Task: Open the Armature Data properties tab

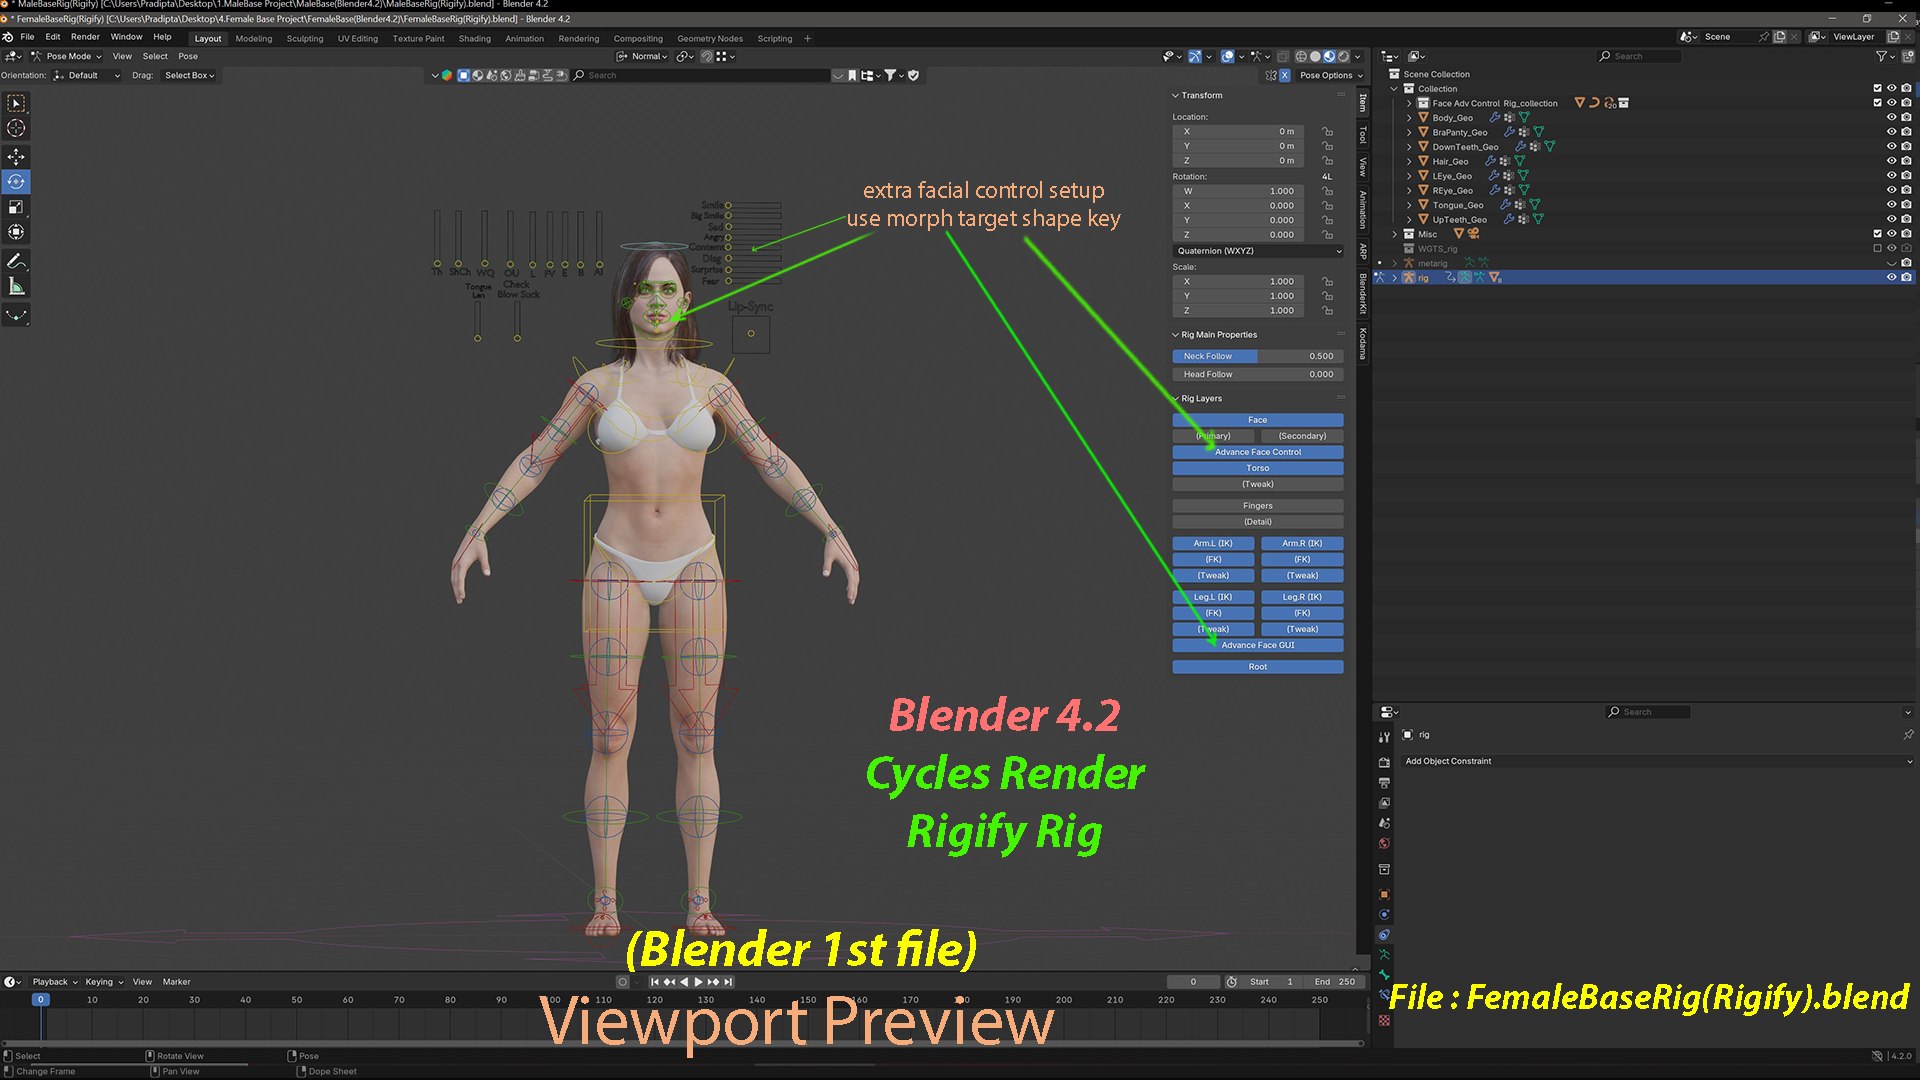Action: coord(1384,955)
